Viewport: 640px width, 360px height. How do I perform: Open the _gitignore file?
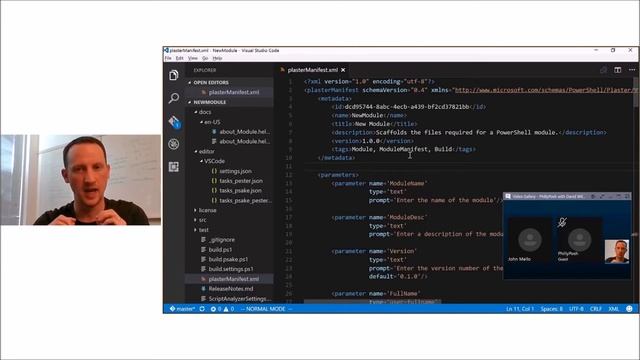[x=222, y=240]
